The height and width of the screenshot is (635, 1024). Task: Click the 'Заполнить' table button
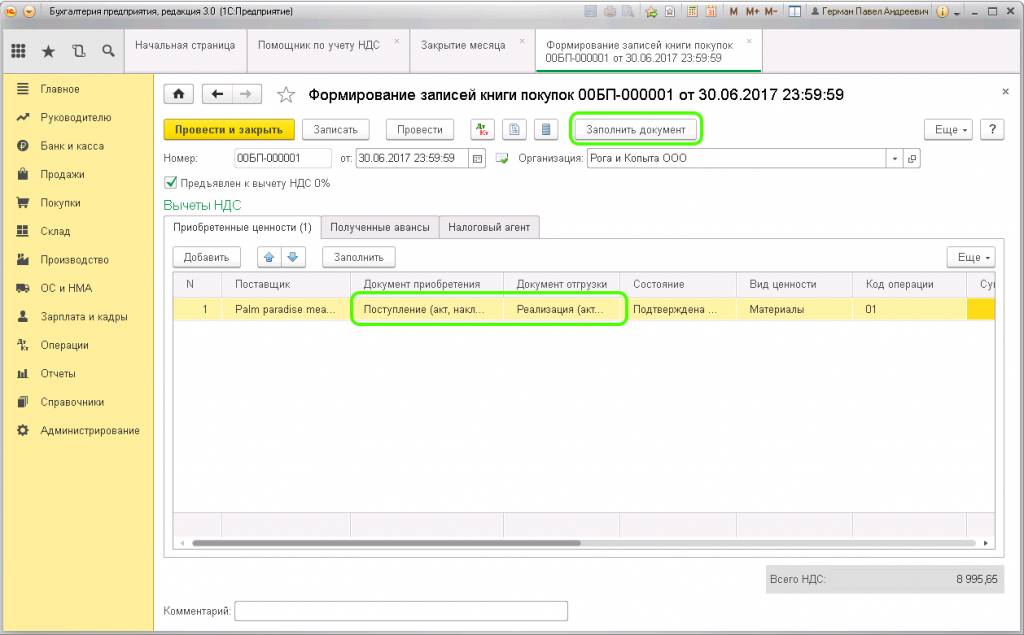[x=359, y=257]
